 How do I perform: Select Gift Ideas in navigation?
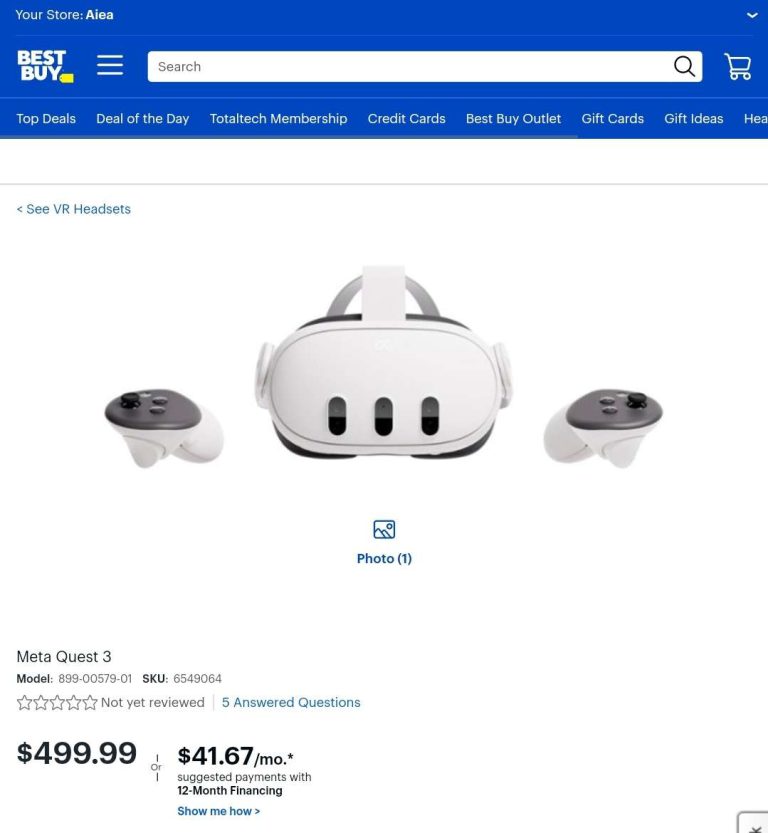694,118
